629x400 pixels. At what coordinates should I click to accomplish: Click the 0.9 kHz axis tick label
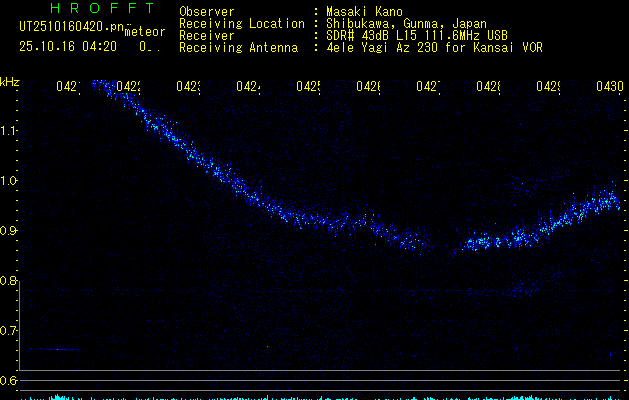tap(9, 231)
